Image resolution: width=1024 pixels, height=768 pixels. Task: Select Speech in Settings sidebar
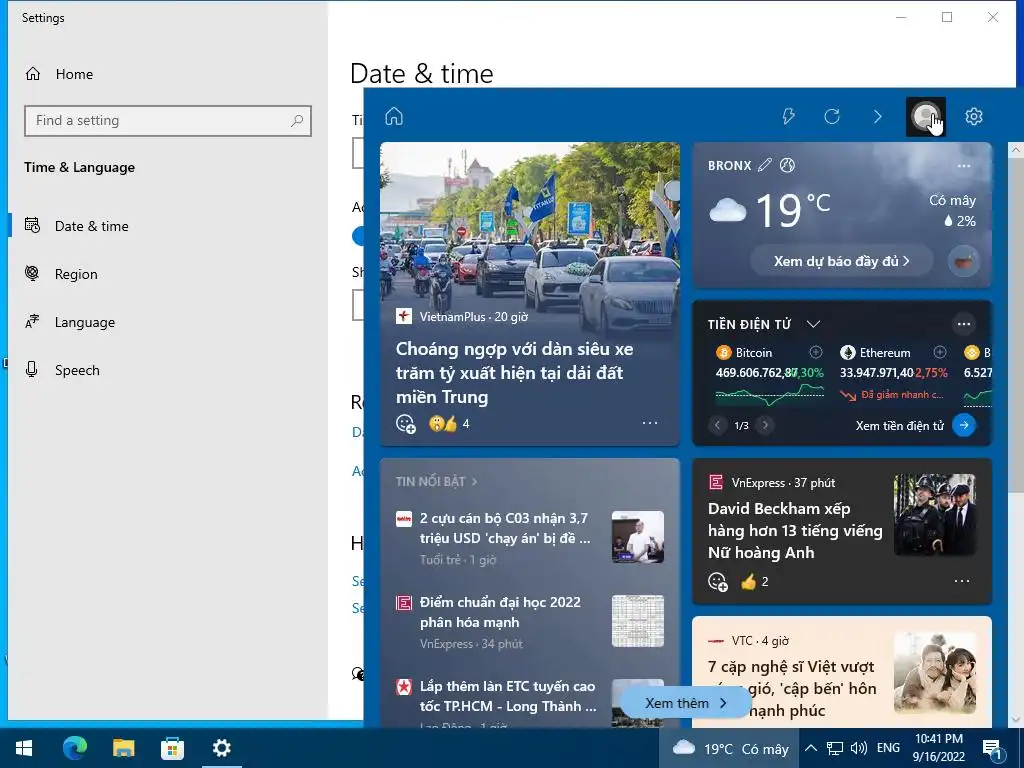(x=168, y=370)
